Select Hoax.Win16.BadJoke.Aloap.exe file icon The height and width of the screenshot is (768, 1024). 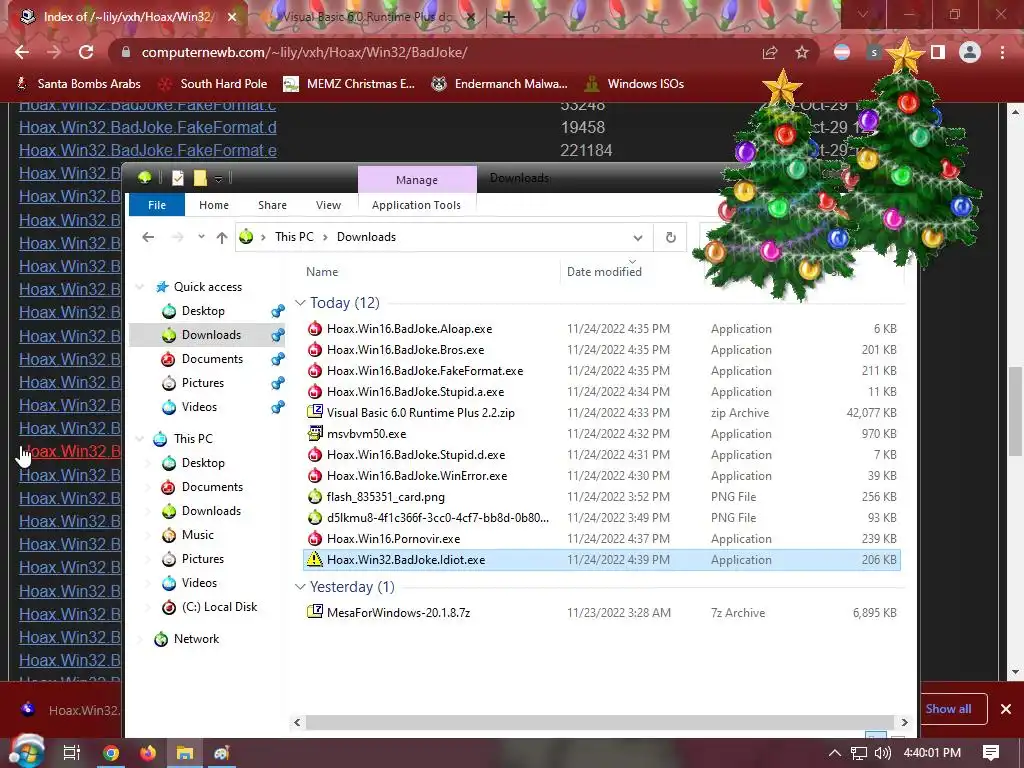[315, 328]
